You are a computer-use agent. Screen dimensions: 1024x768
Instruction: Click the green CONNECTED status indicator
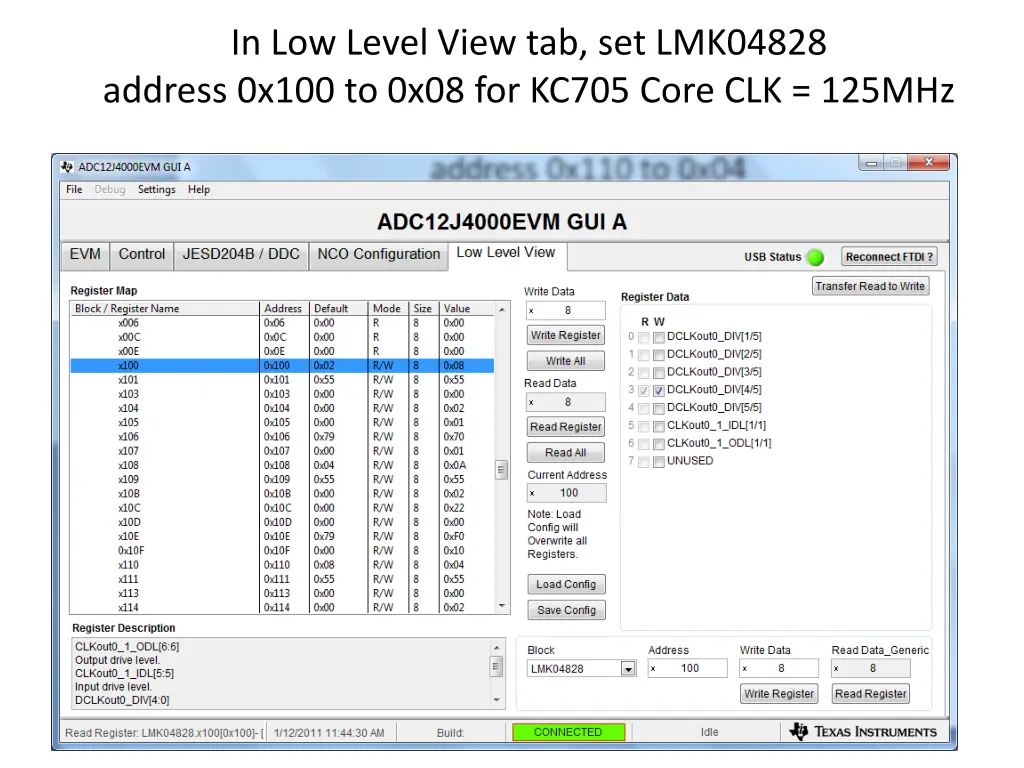(x=568, y=732)
